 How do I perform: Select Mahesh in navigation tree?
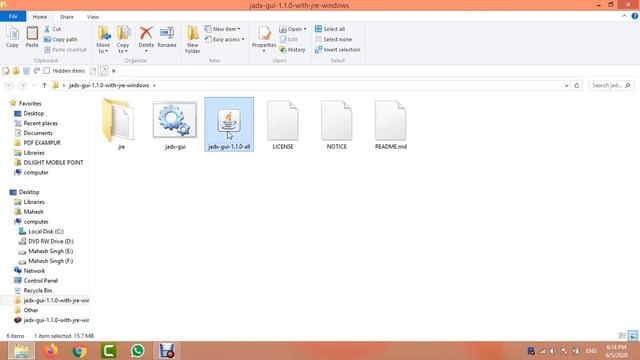click(x=33, y=211)
